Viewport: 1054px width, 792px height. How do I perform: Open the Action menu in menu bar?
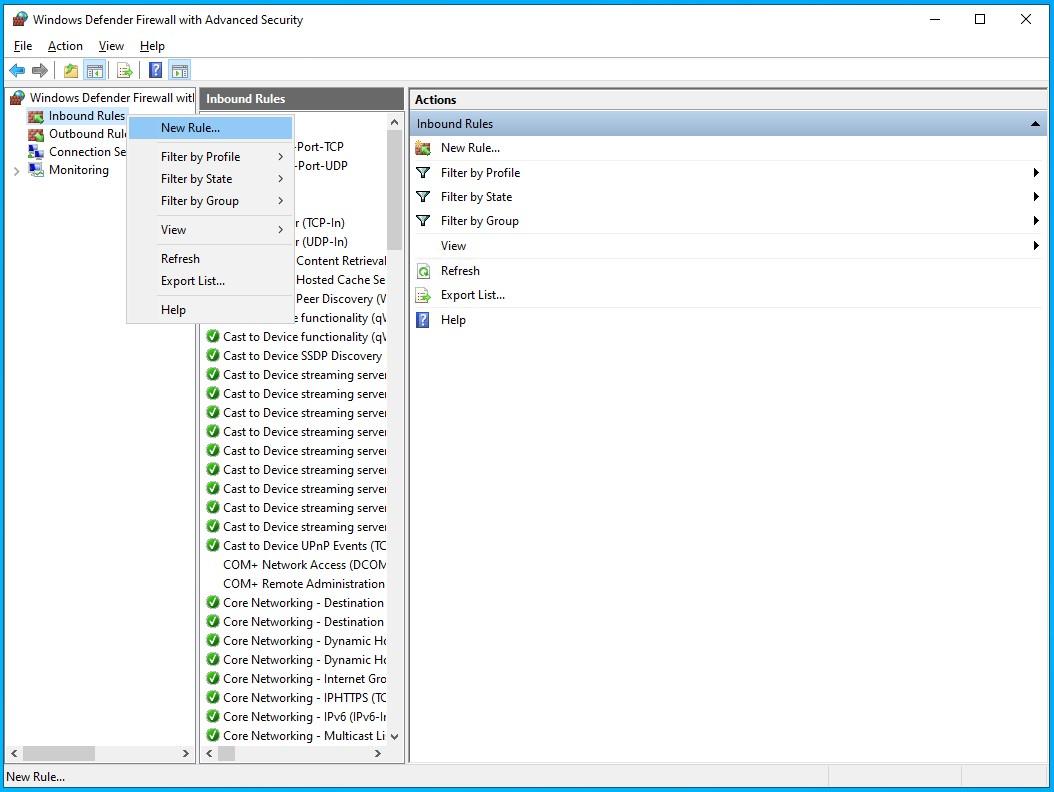click(x=65, y=46)
